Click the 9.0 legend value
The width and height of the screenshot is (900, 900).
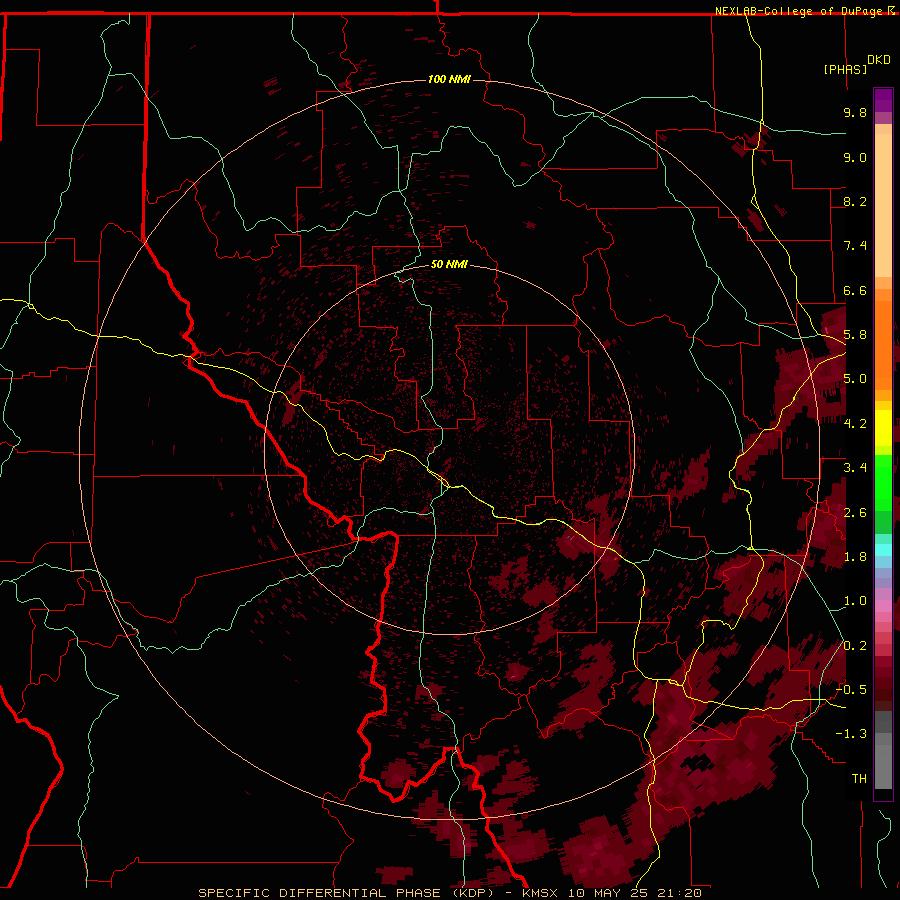pyautogui.click(x=855, y=158)
